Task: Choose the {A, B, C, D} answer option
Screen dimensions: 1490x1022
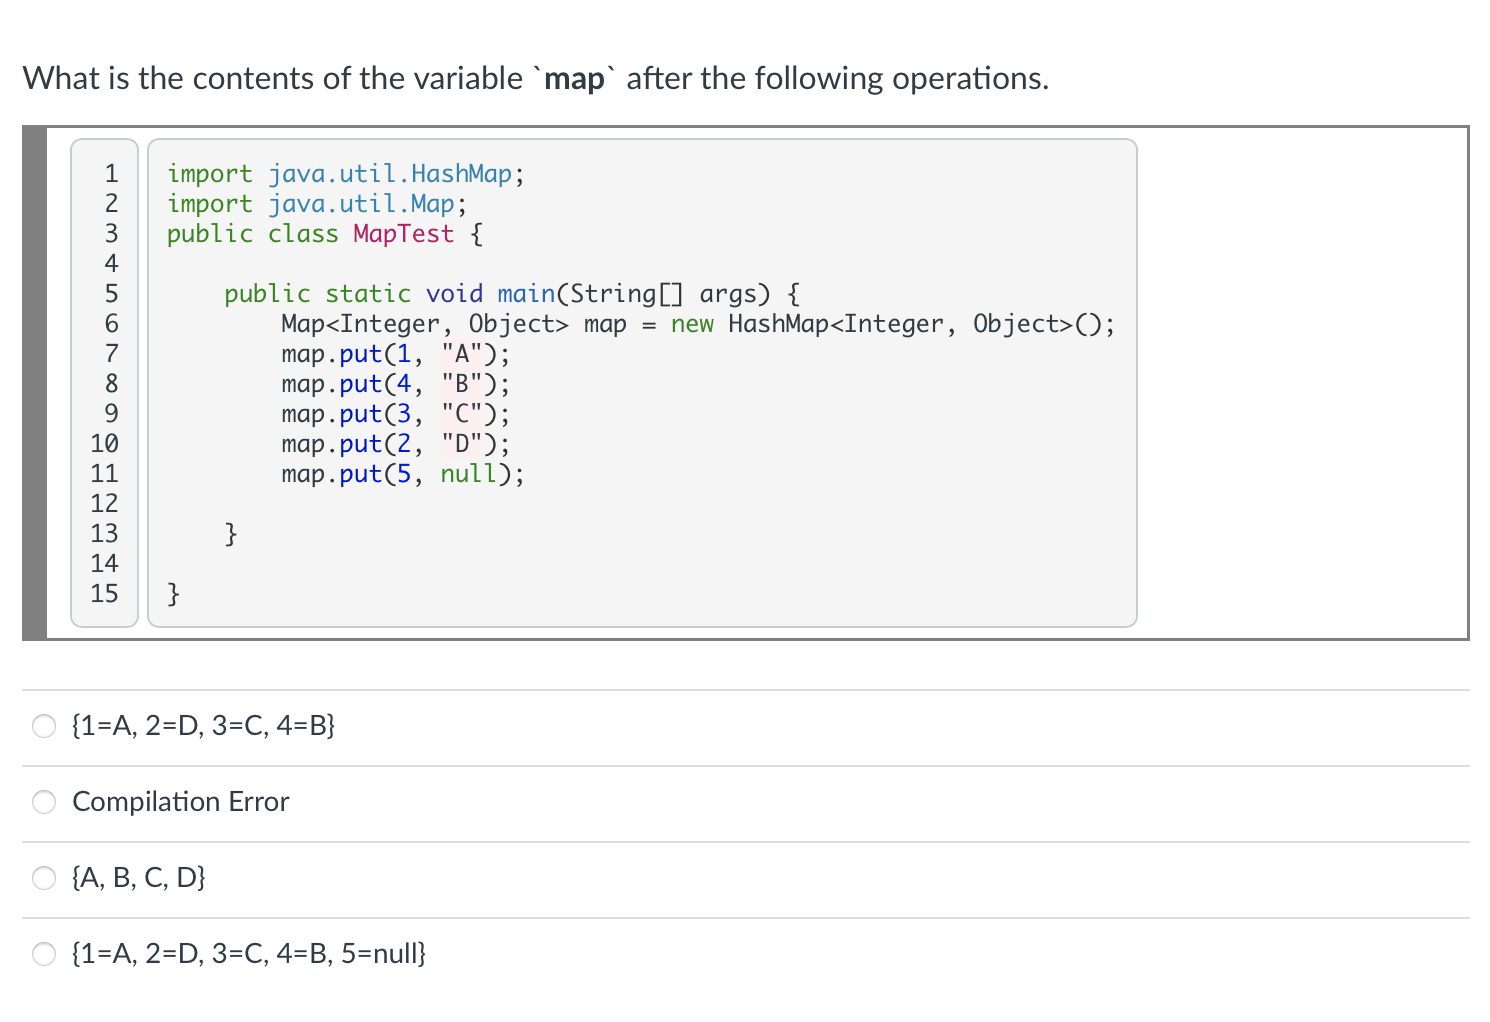Action: pyautogui.click(x=44, y=878)
